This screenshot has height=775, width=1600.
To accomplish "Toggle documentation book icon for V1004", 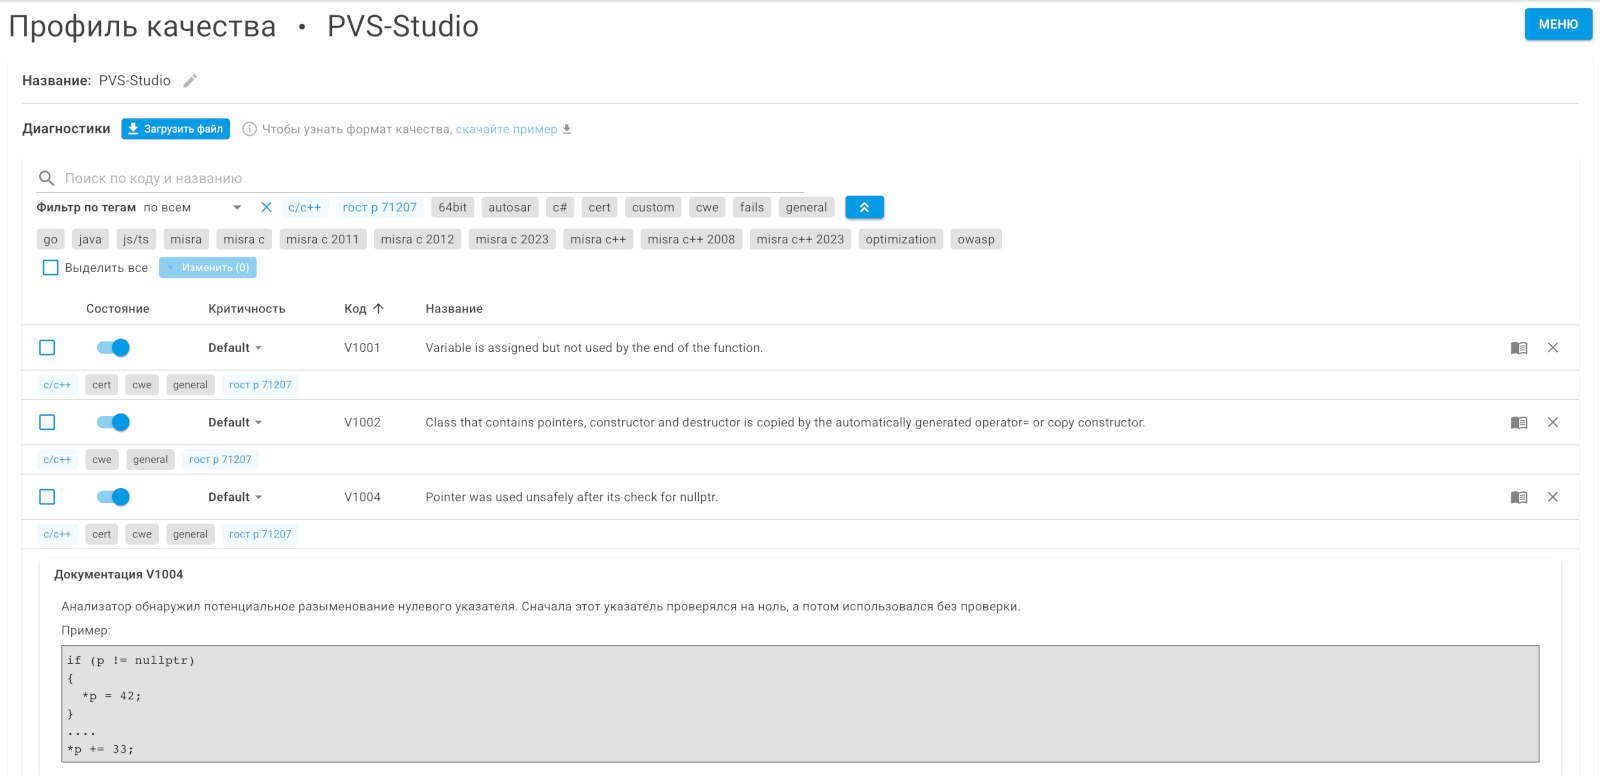I will 1519,497.
